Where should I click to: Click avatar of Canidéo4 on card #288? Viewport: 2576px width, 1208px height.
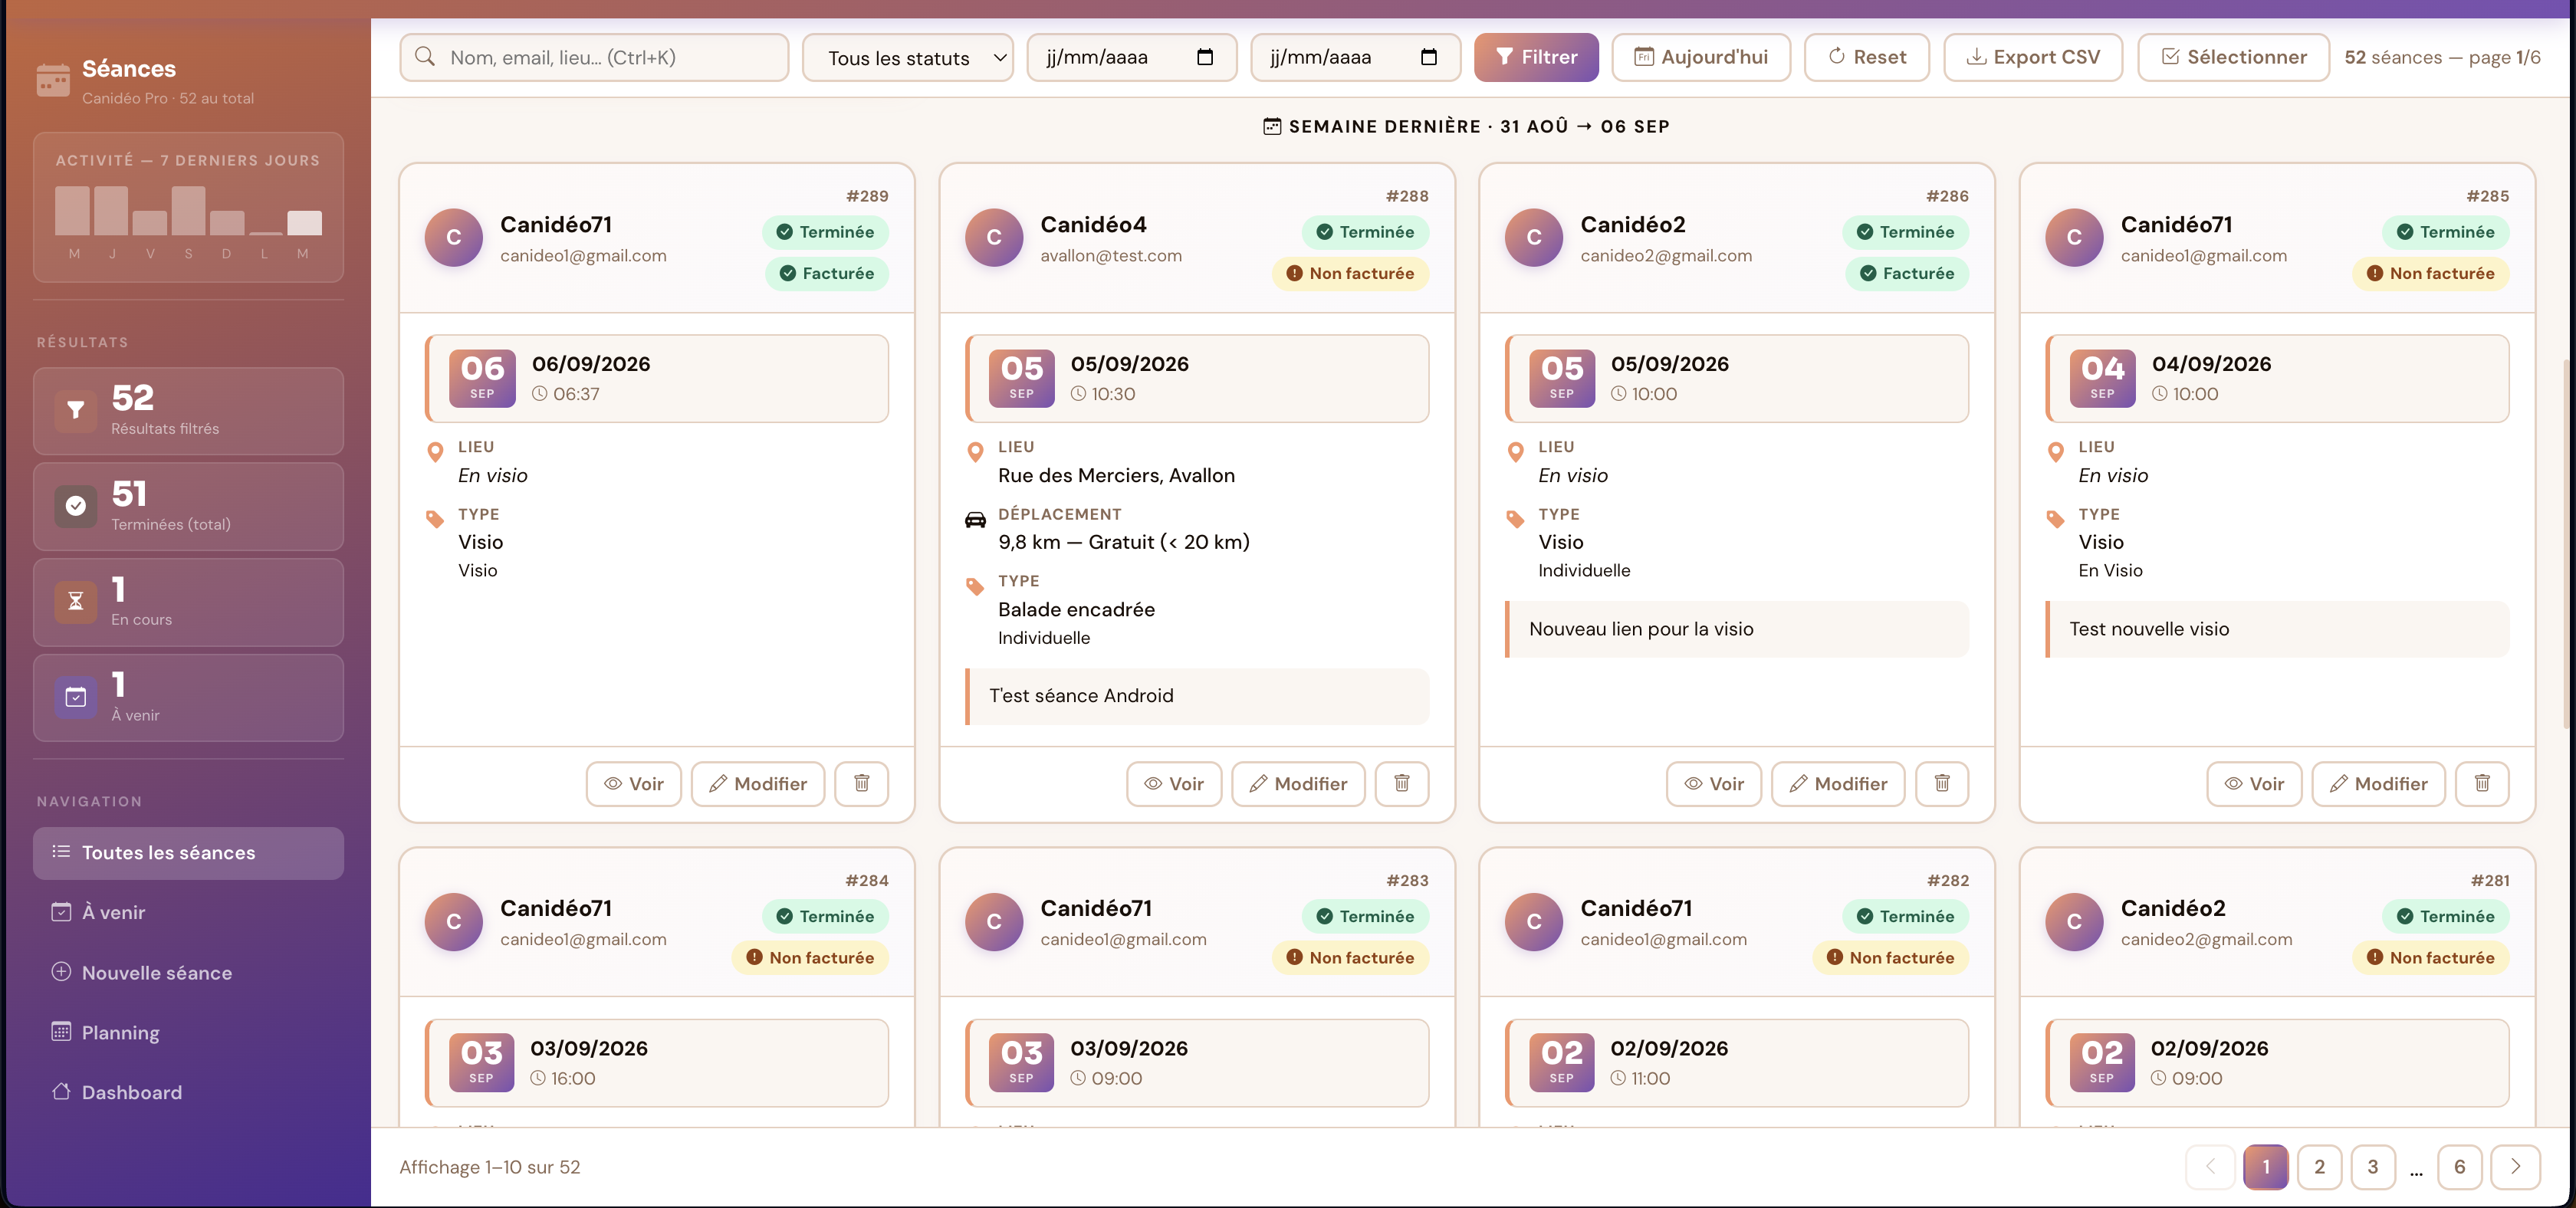pyautogui.click(x=993, y=237)
